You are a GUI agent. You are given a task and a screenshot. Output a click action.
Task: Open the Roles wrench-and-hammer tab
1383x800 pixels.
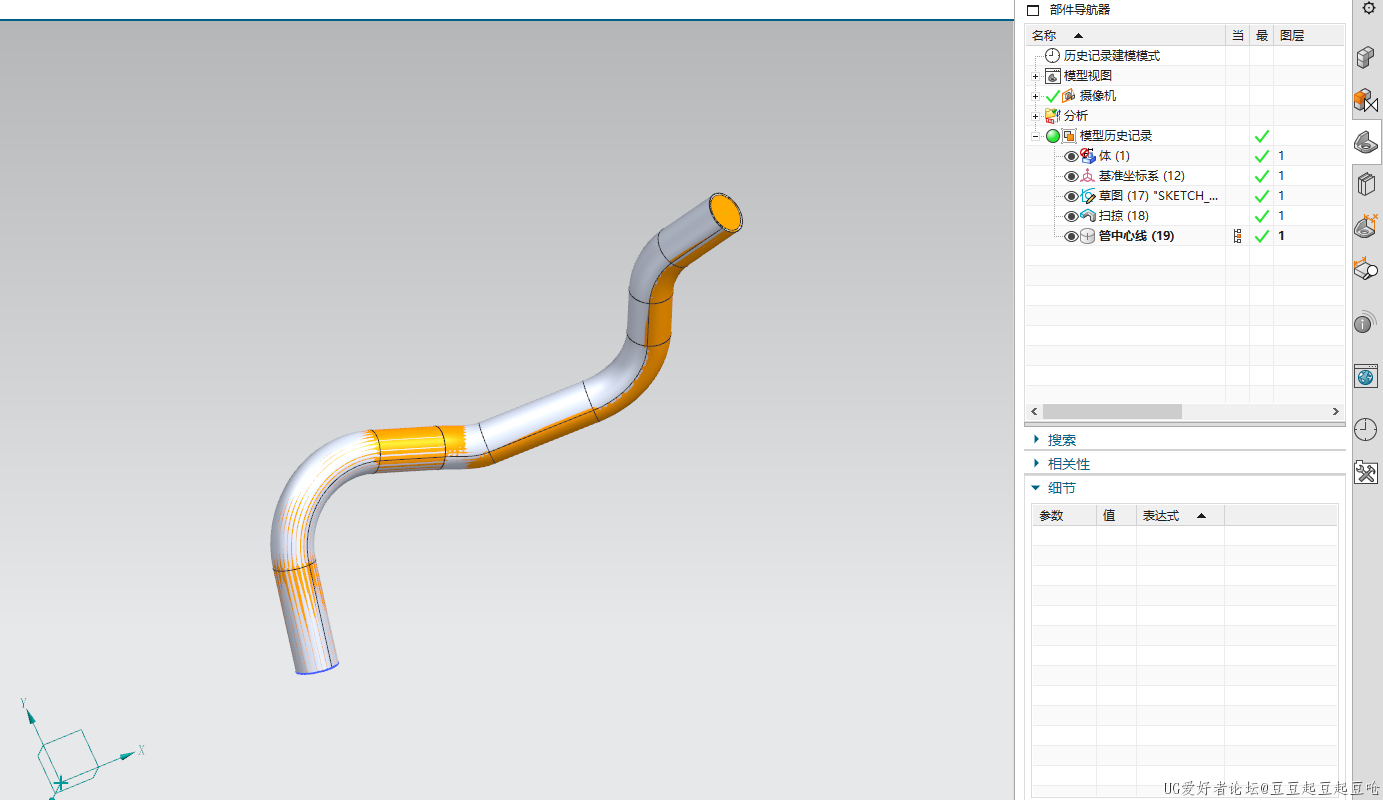click(x=1366, y=472)
